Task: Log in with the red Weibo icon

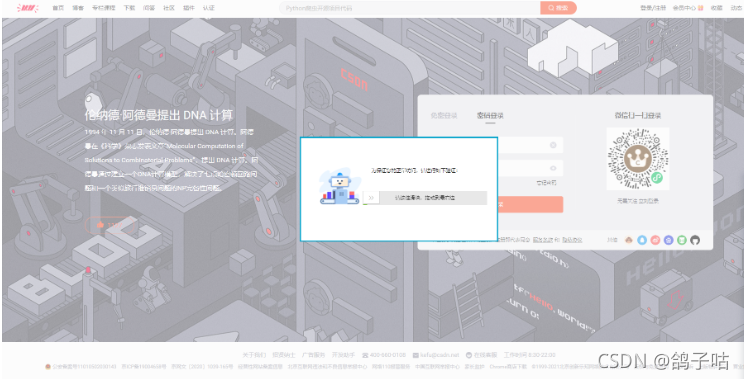Action: pos(655,240)
